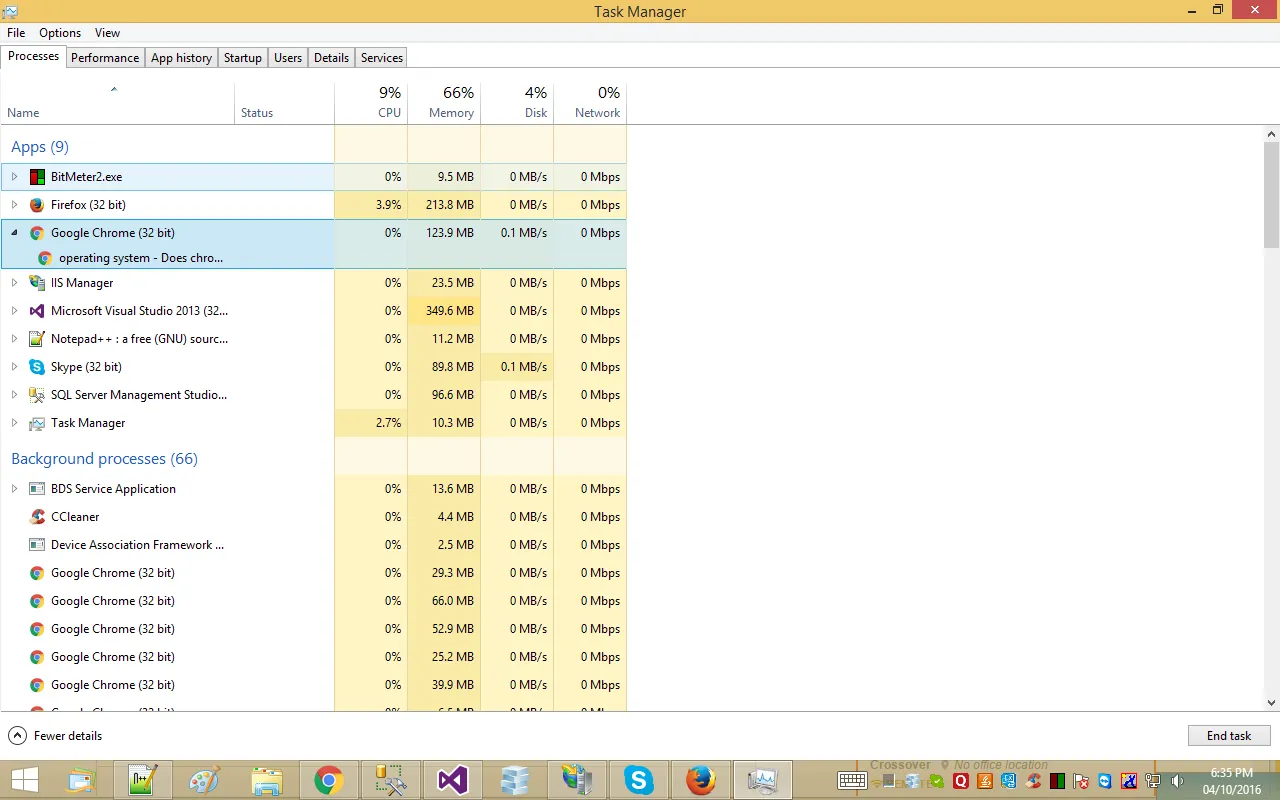Viewport: 1280px width, 800px height.
Task: Click the touch keyboard icon in the tray
Action: 852,781
